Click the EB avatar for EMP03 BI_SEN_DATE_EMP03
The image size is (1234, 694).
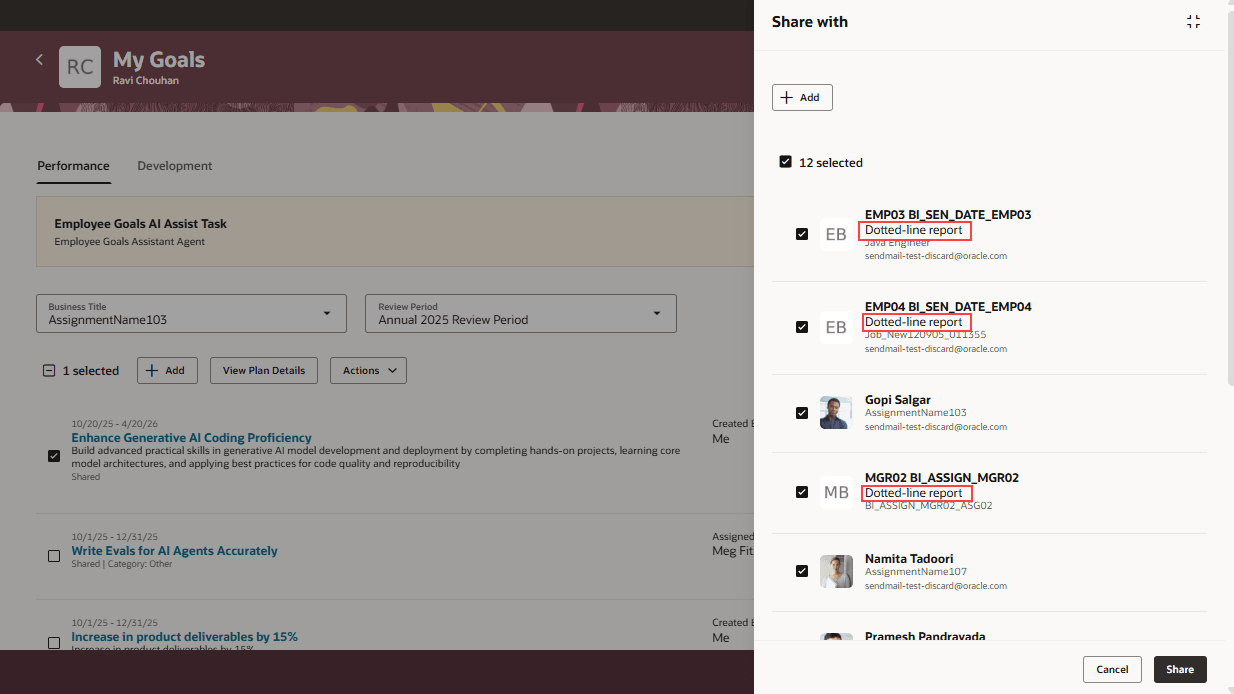[836, 234]
